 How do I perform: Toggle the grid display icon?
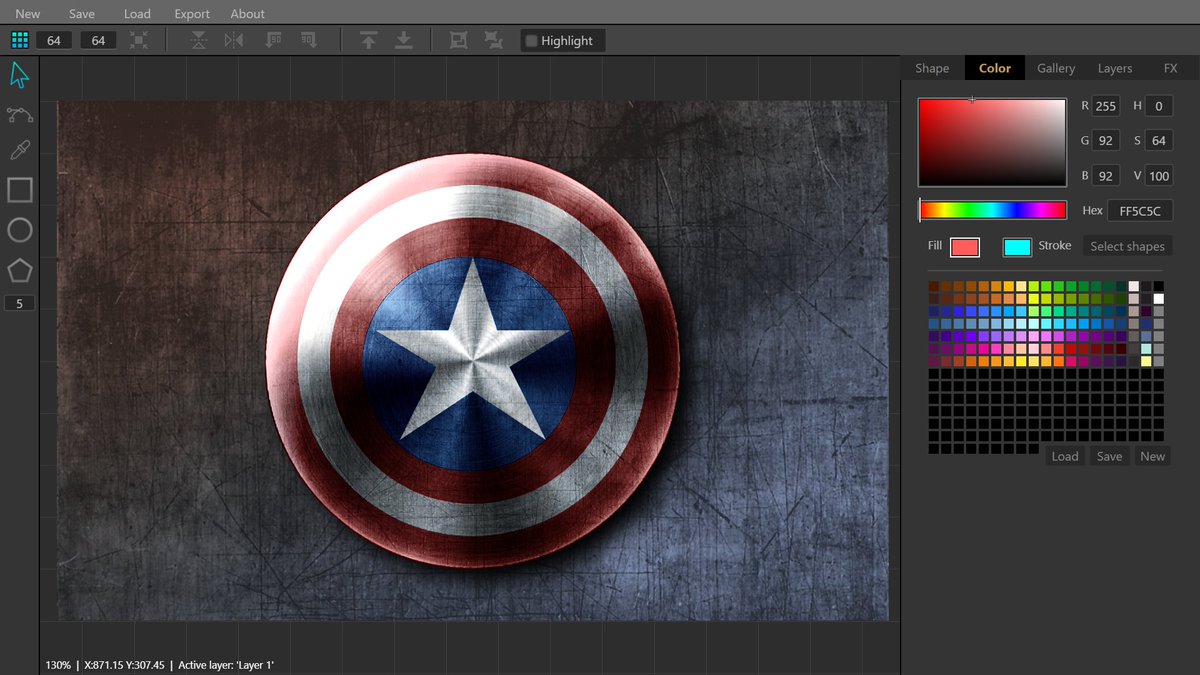19,40
